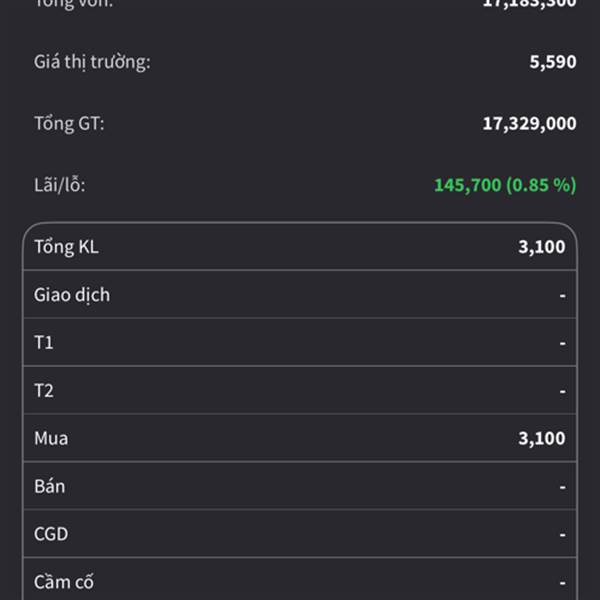This screenshot has height=600, width=600.
Task: Select the total value 17,329,000
Action: point(529,124)
